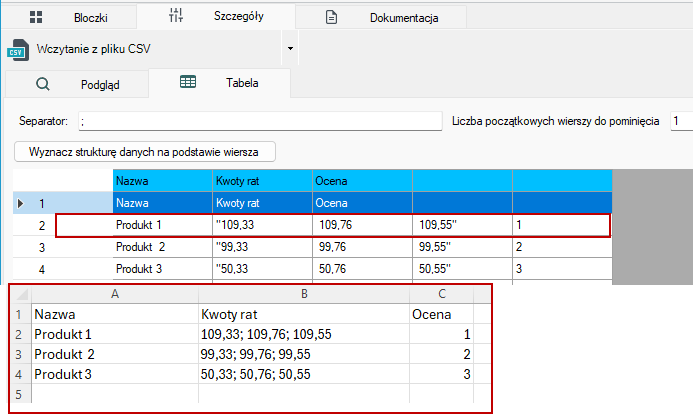Click the Dokumentacja document icon
The image size is (693, 414).
(x=331, y=17)
